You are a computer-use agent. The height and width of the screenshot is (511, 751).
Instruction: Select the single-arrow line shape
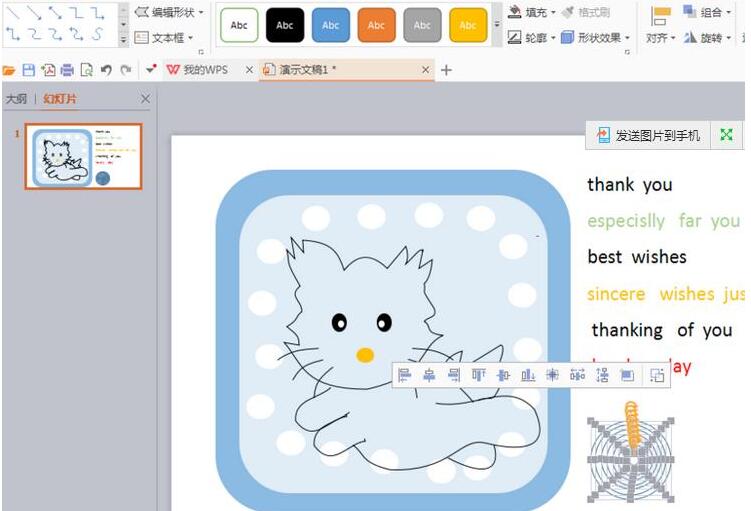34,13
